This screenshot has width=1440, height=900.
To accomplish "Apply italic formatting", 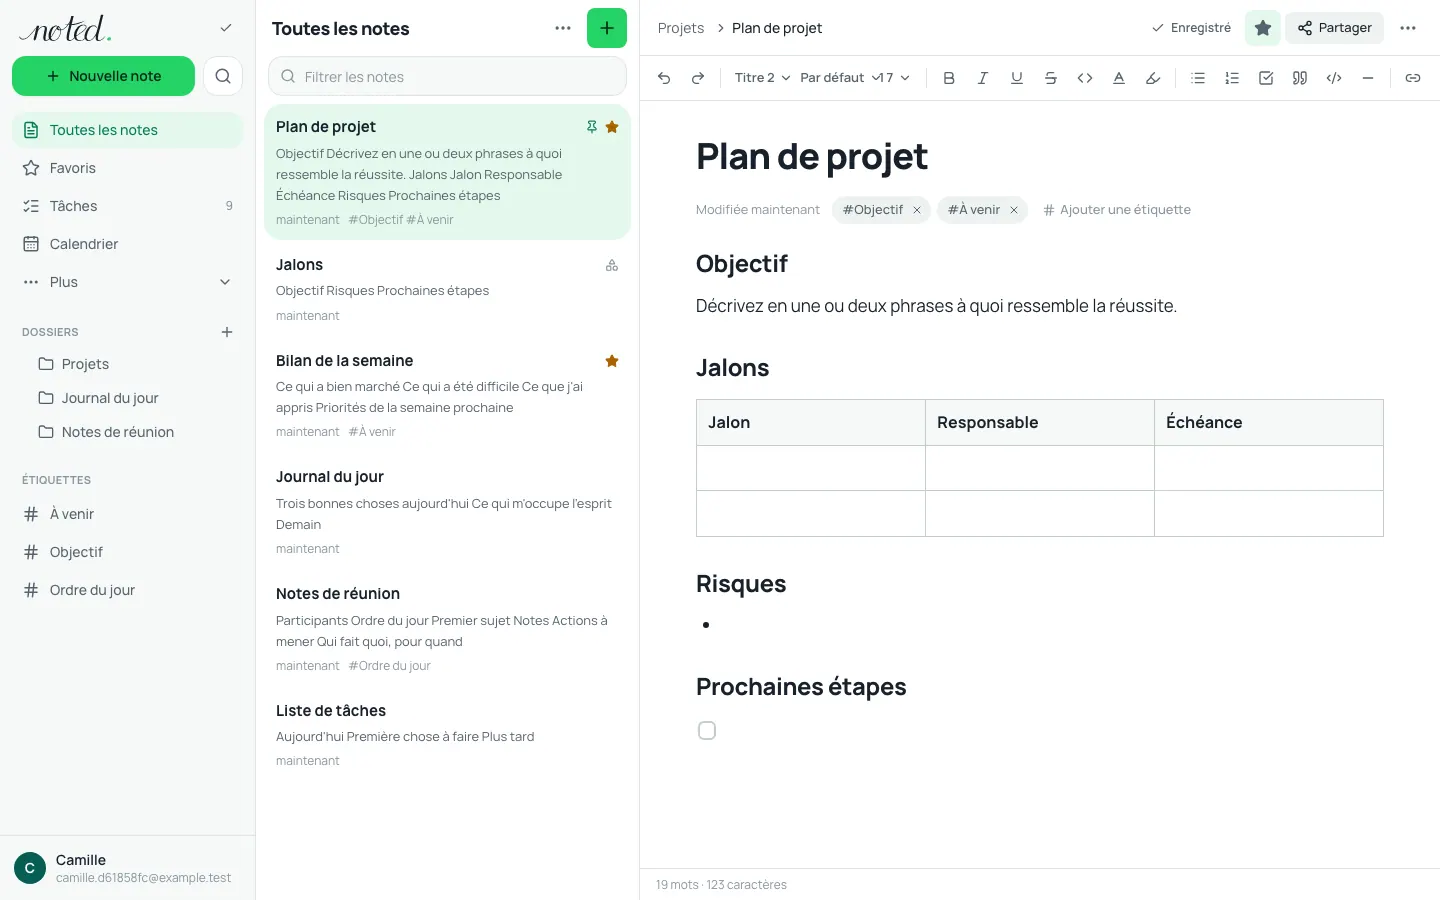I will [983, 78].
